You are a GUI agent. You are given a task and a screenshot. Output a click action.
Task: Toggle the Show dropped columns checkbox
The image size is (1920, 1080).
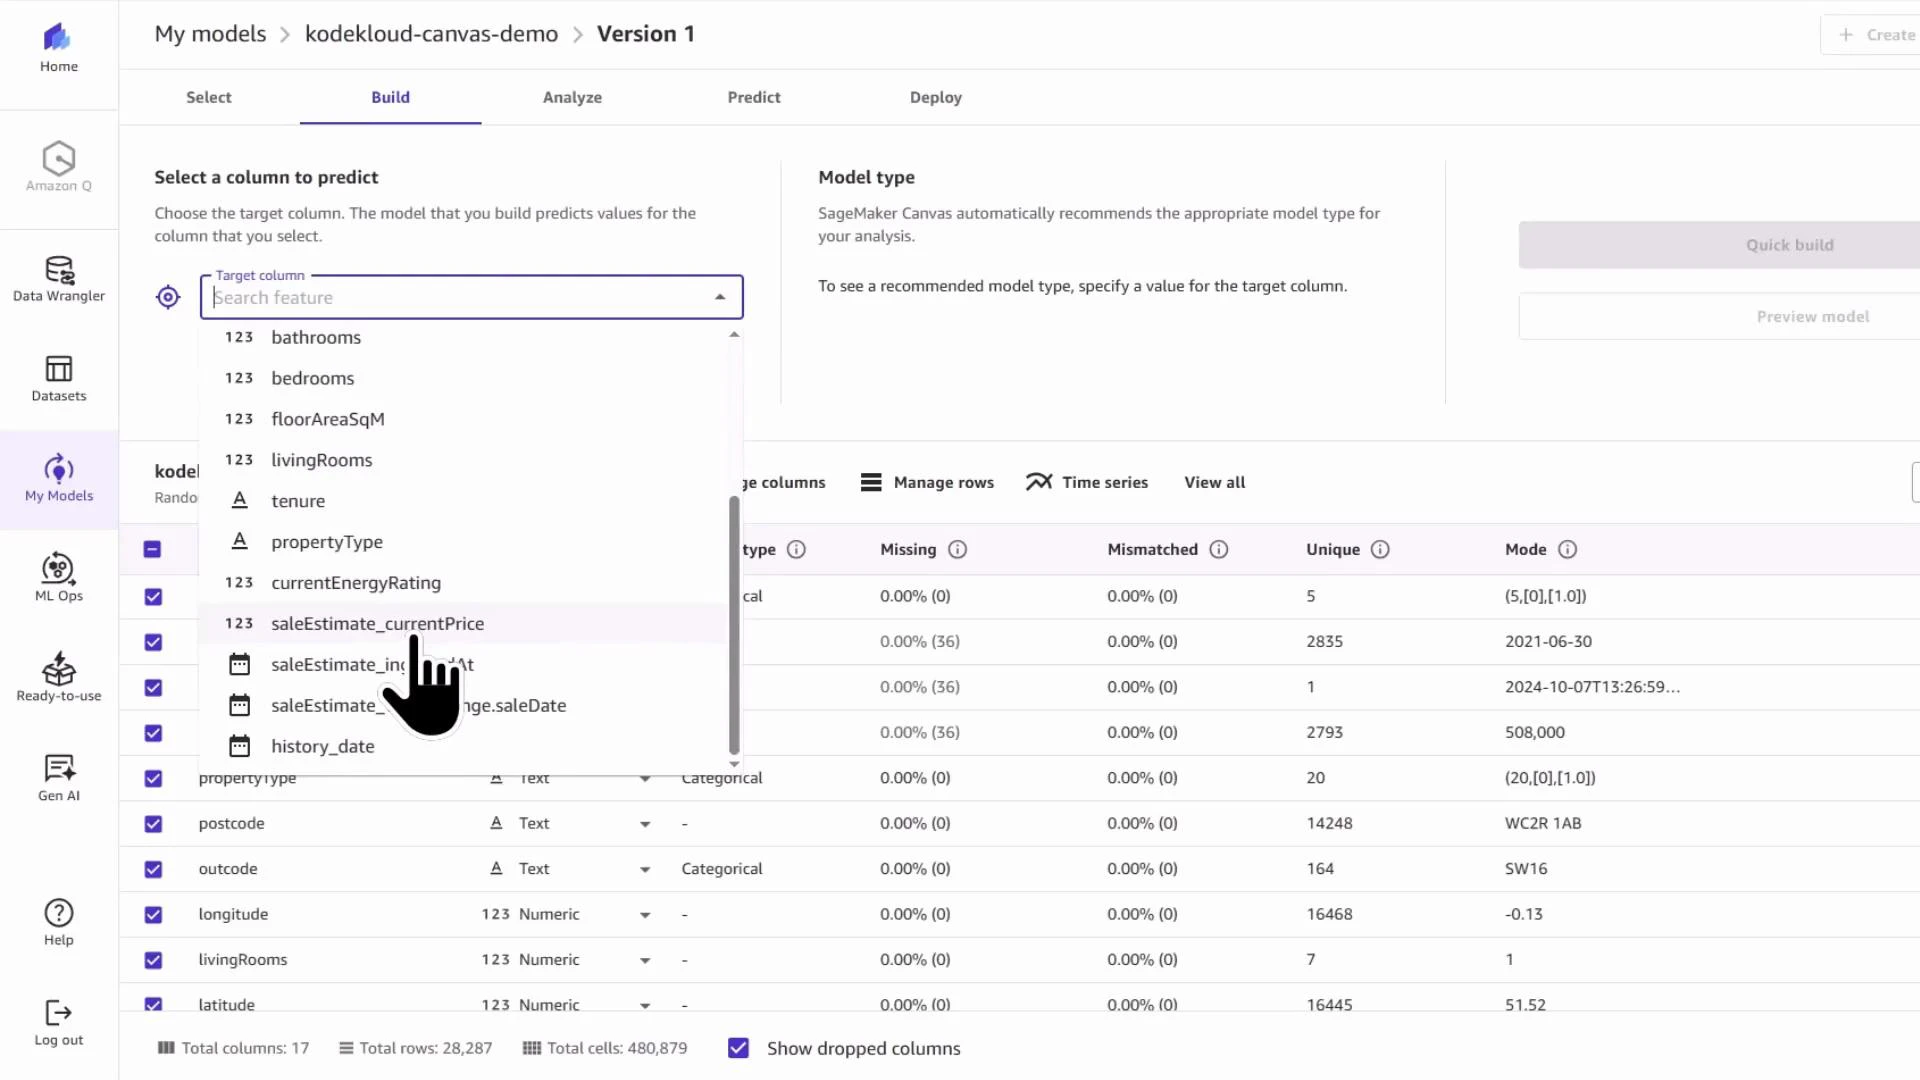(x=738, y=1048)
